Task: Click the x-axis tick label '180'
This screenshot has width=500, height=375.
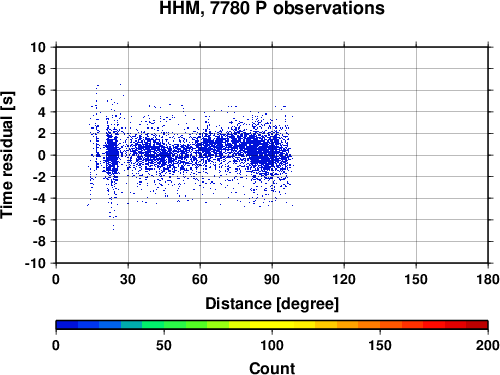Action: point(488,279)
